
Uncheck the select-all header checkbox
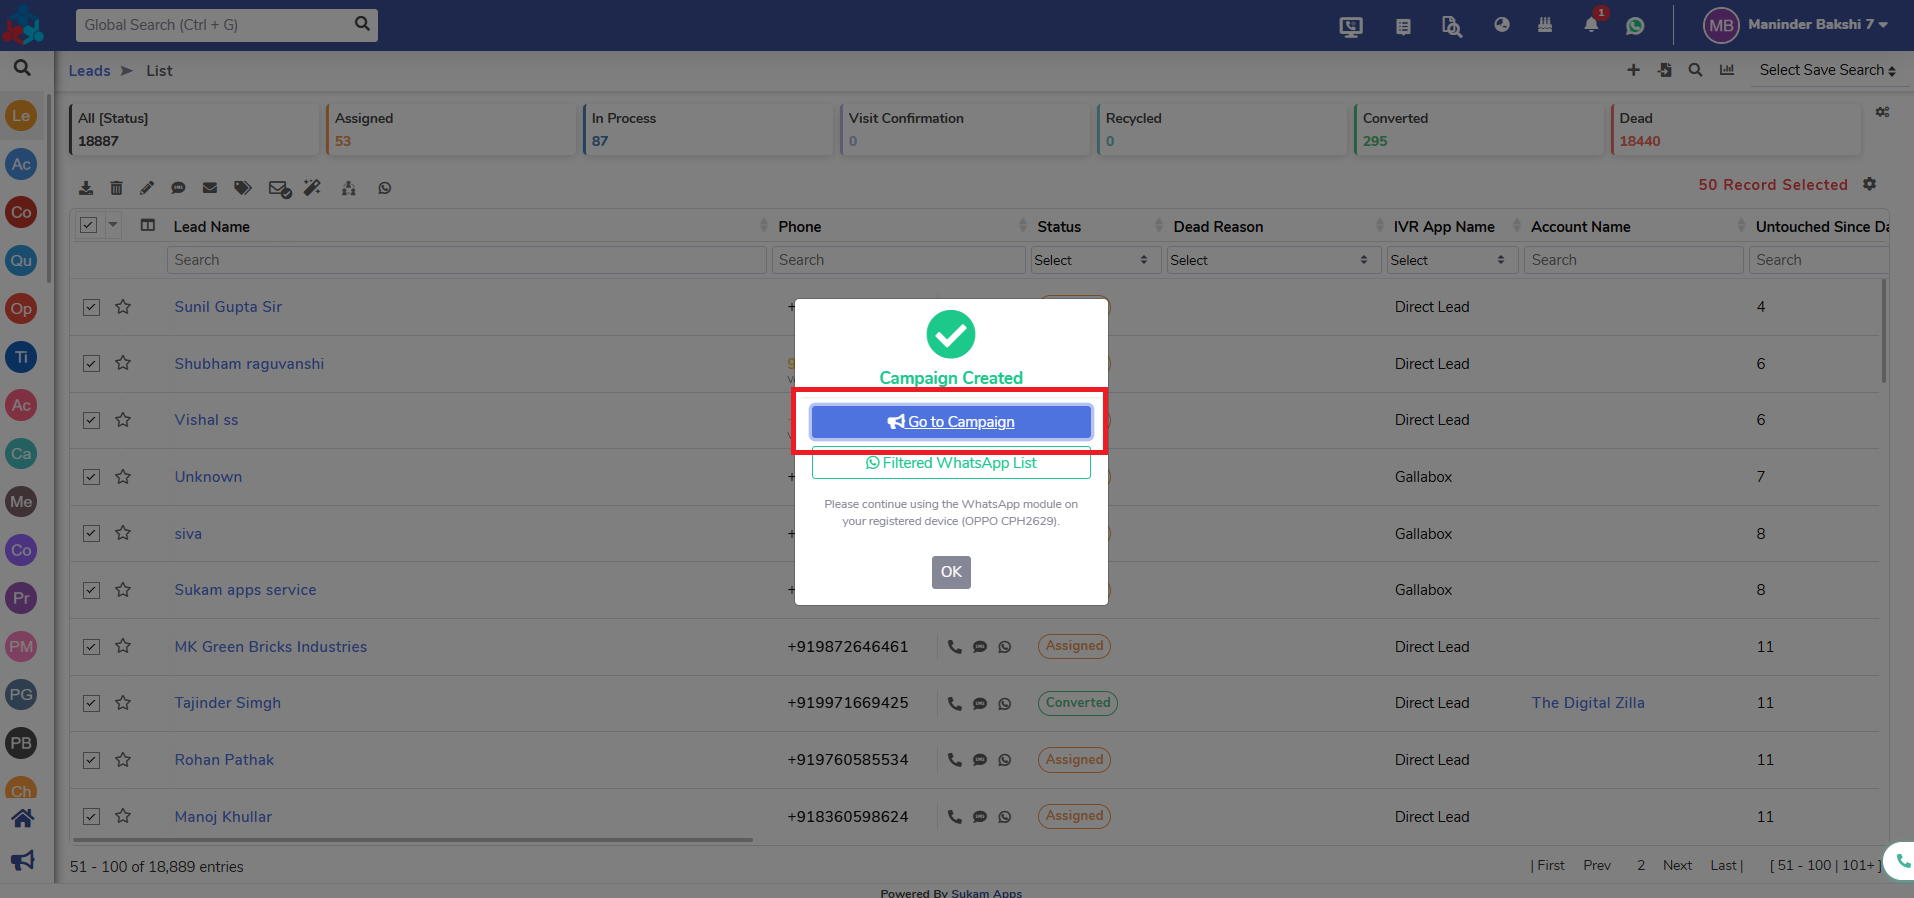click(88, 225)
